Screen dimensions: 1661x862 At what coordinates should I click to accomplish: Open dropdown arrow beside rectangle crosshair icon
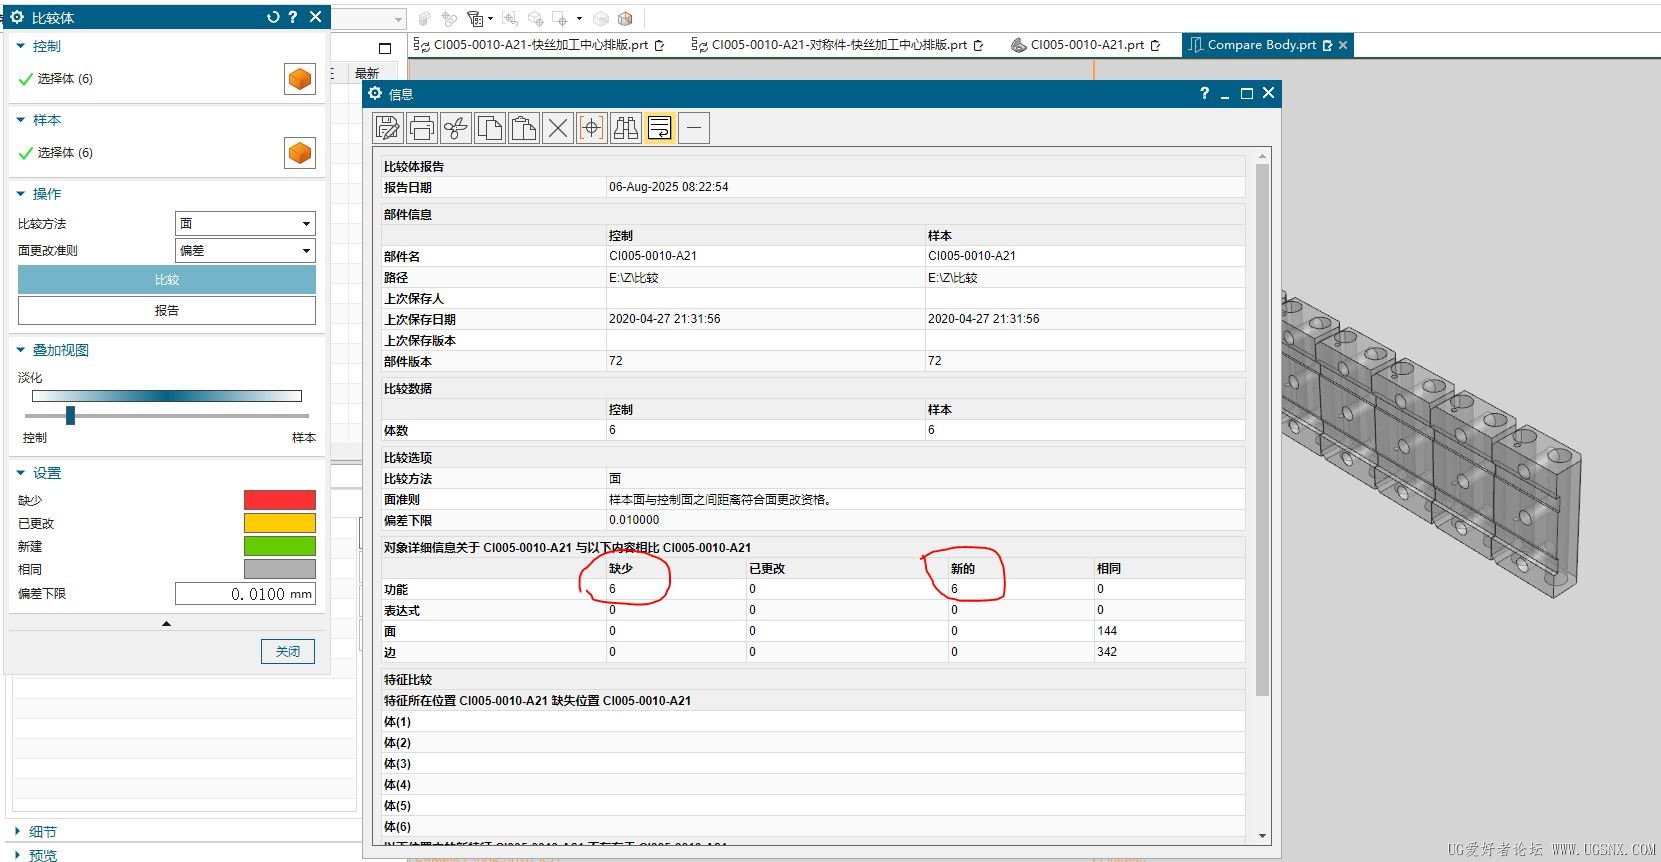click(579, 19)
